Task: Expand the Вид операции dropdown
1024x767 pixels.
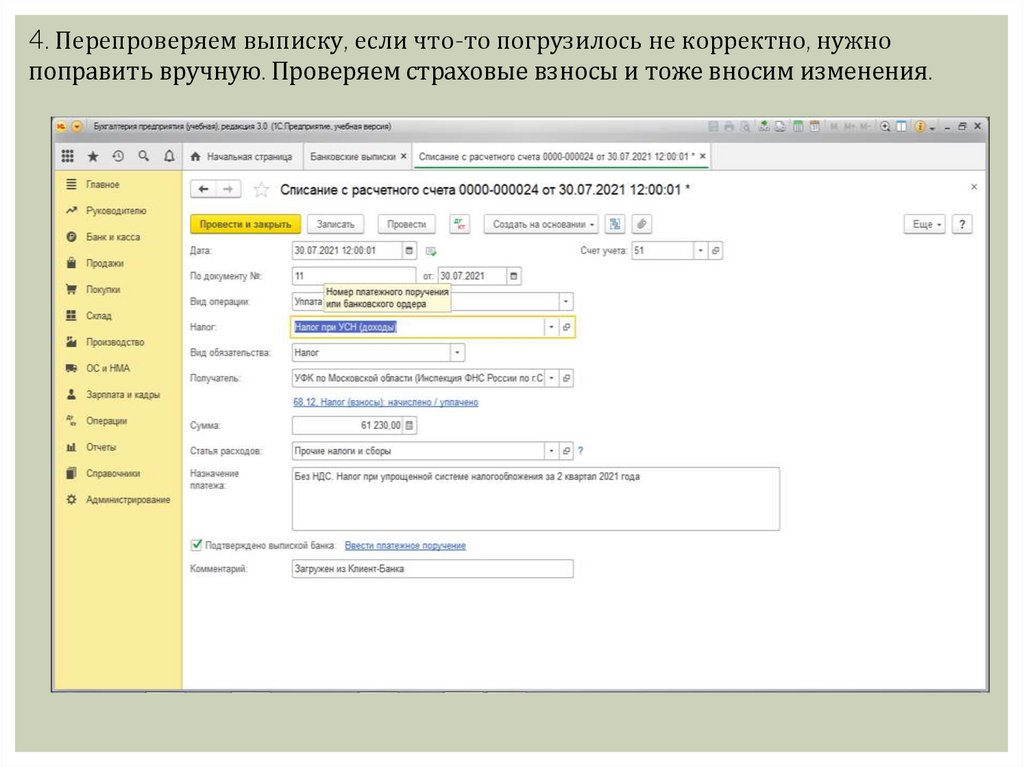Action: click(566, 301)
